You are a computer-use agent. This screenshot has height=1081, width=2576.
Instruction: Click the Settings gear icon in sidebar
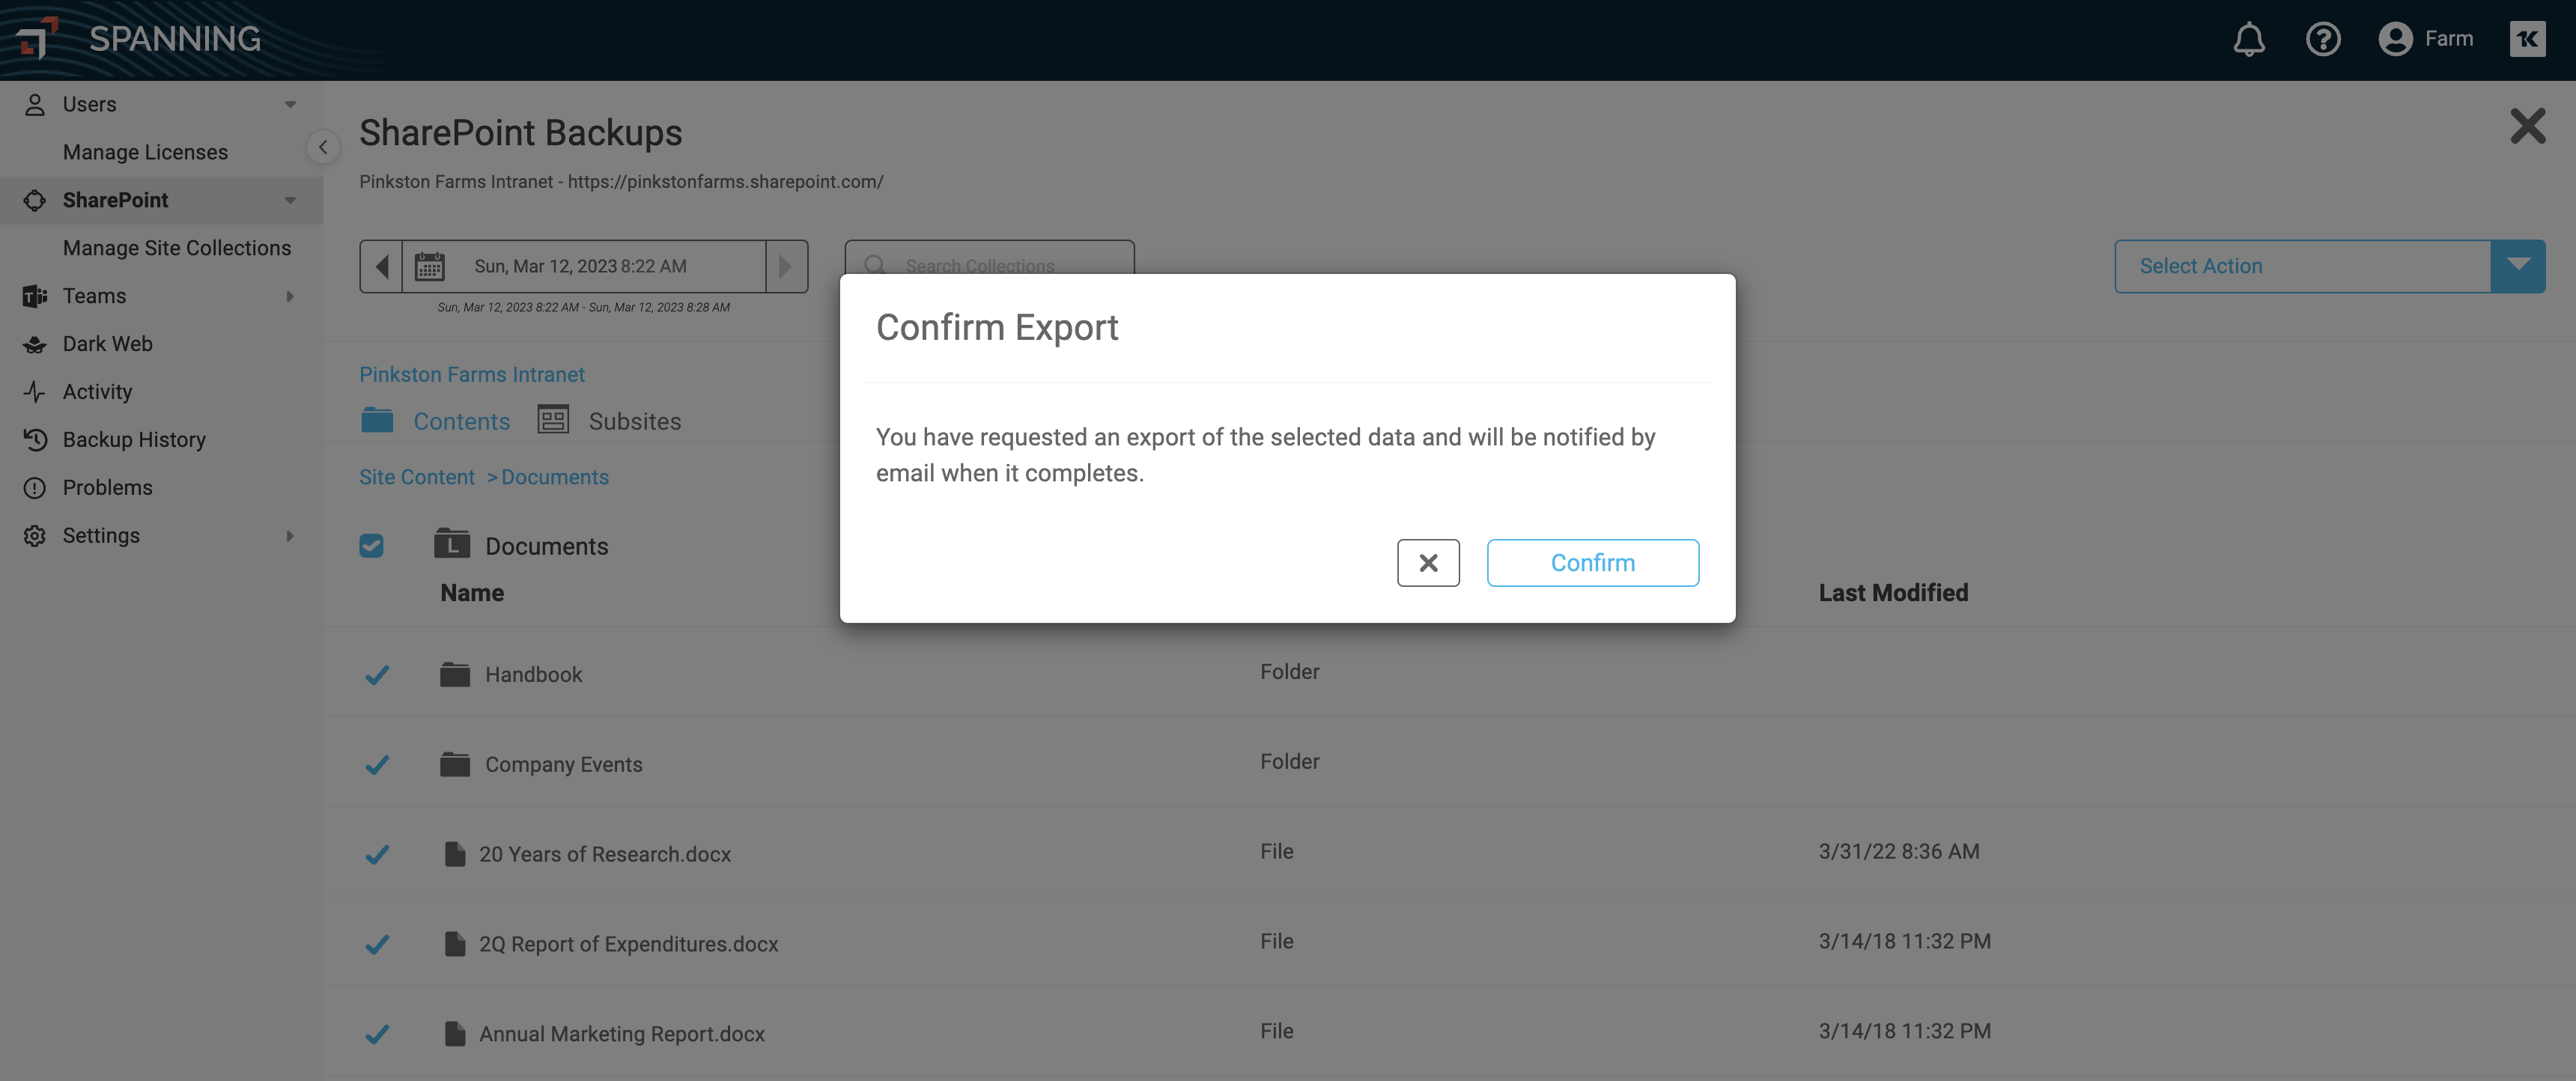pyautogui.click(x=35, y=536)
